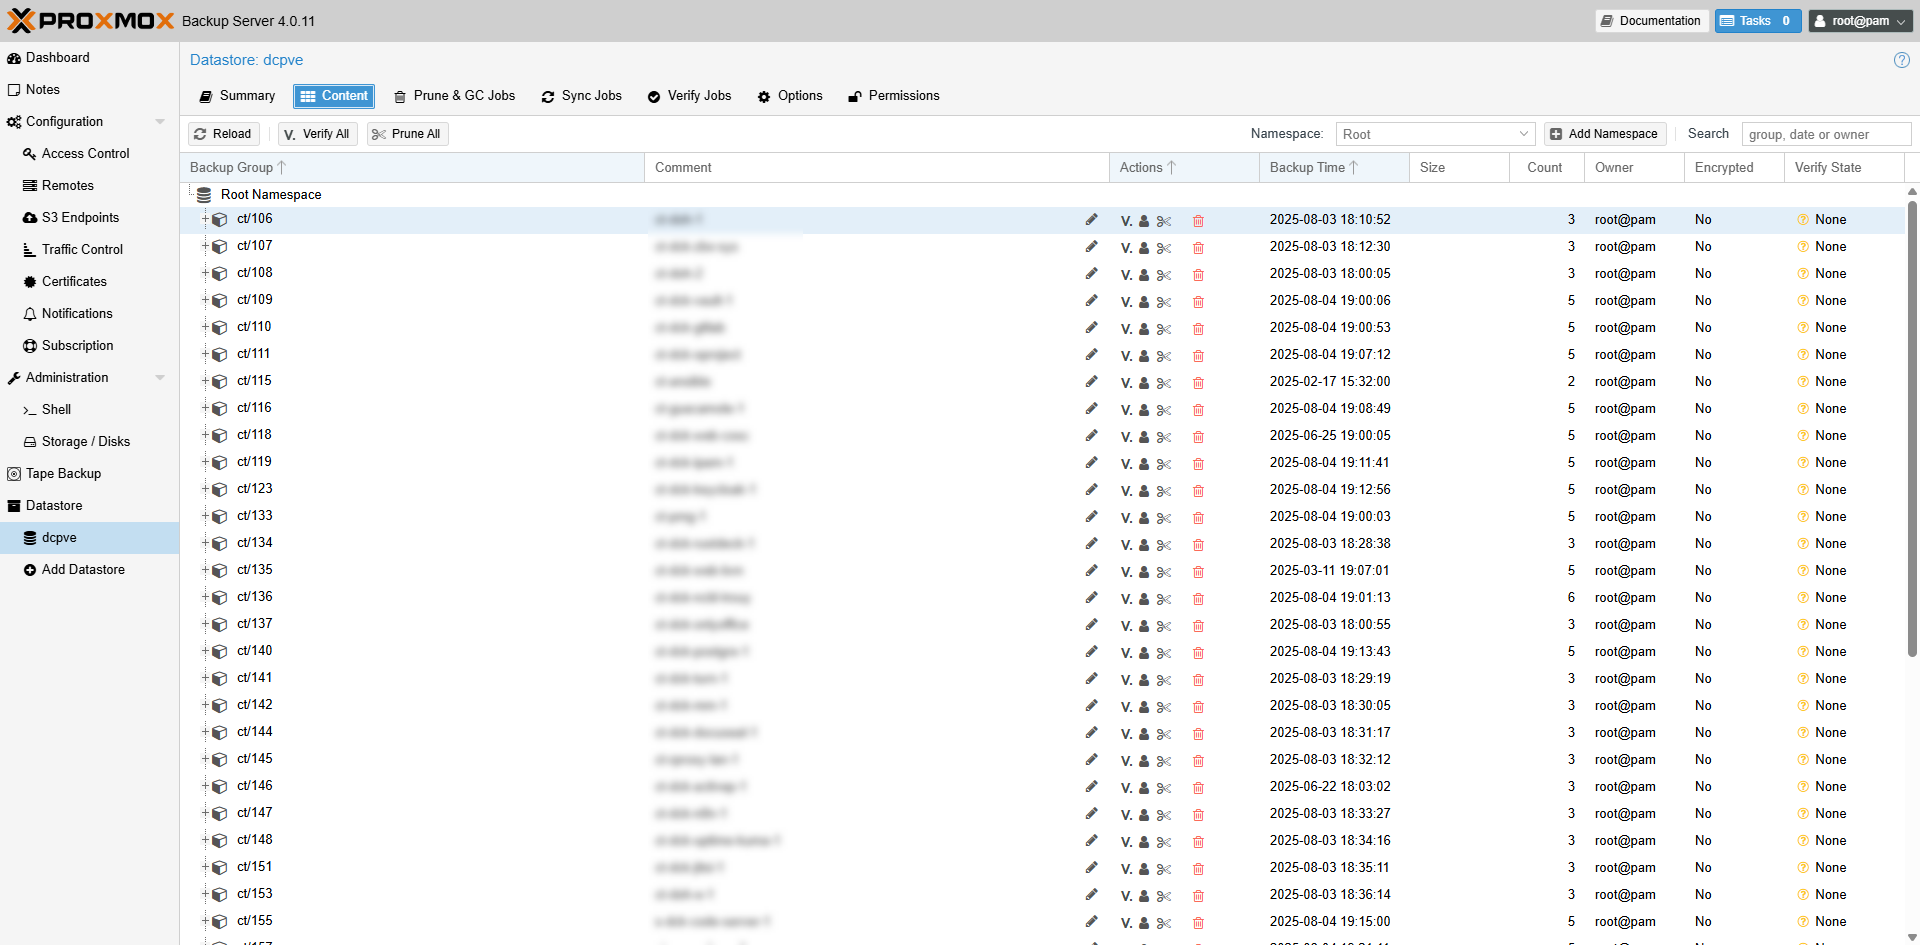Delete backup group ct/110 via trash icon
Image resolution: width=1920 pixels, height=945 pixels.
pyautogui.click(x=1198, y=329)
